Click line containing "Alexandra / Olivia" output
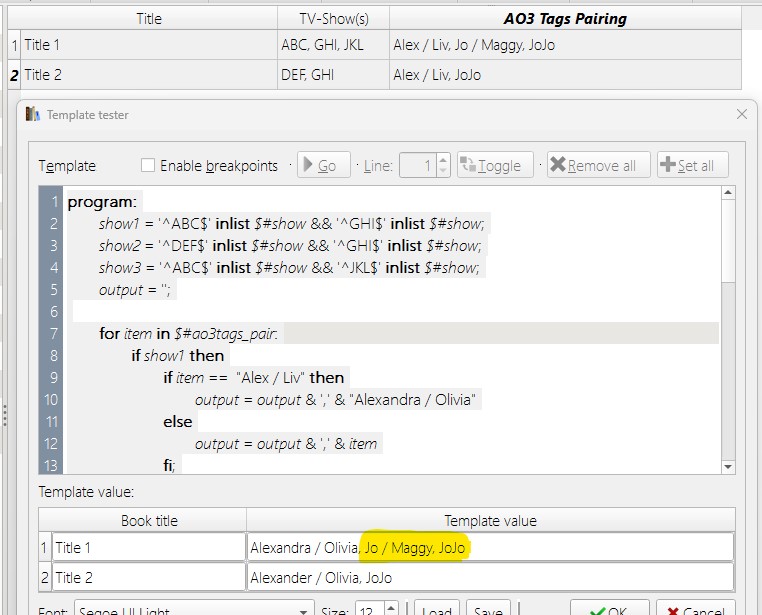This screenshot has width=762, height=615. 335,399
